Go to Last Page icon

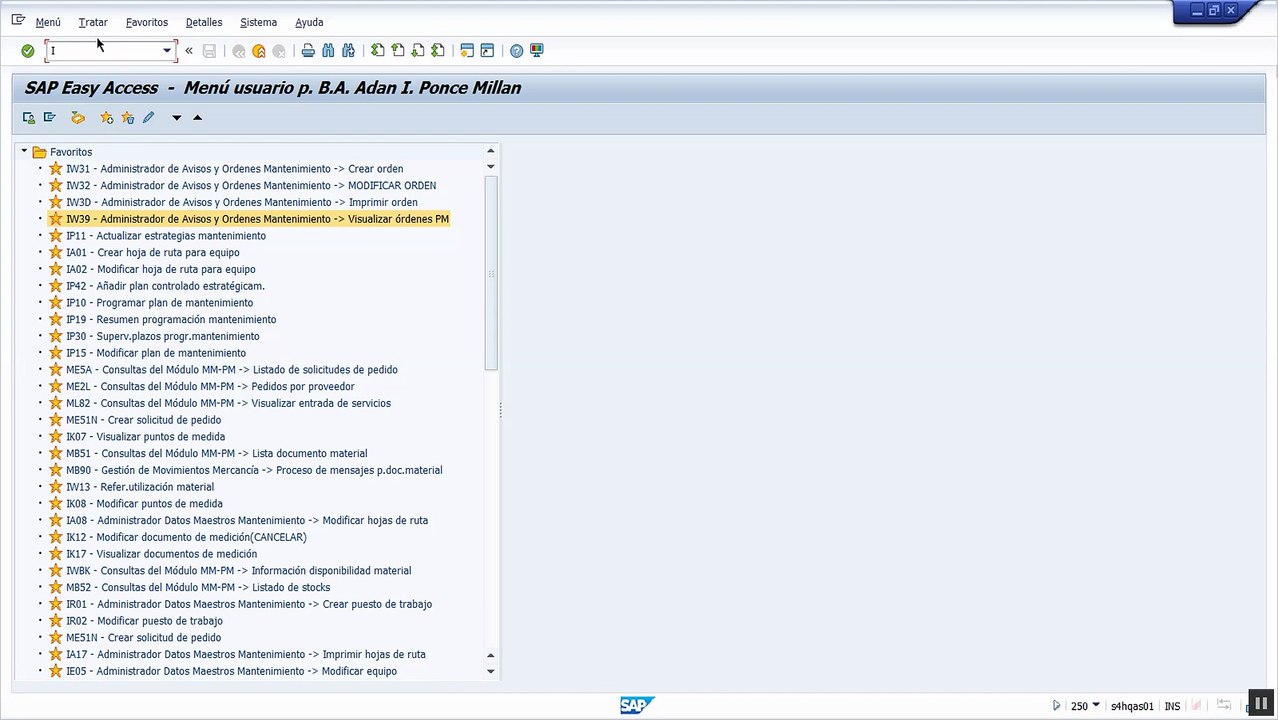[437, 51]
